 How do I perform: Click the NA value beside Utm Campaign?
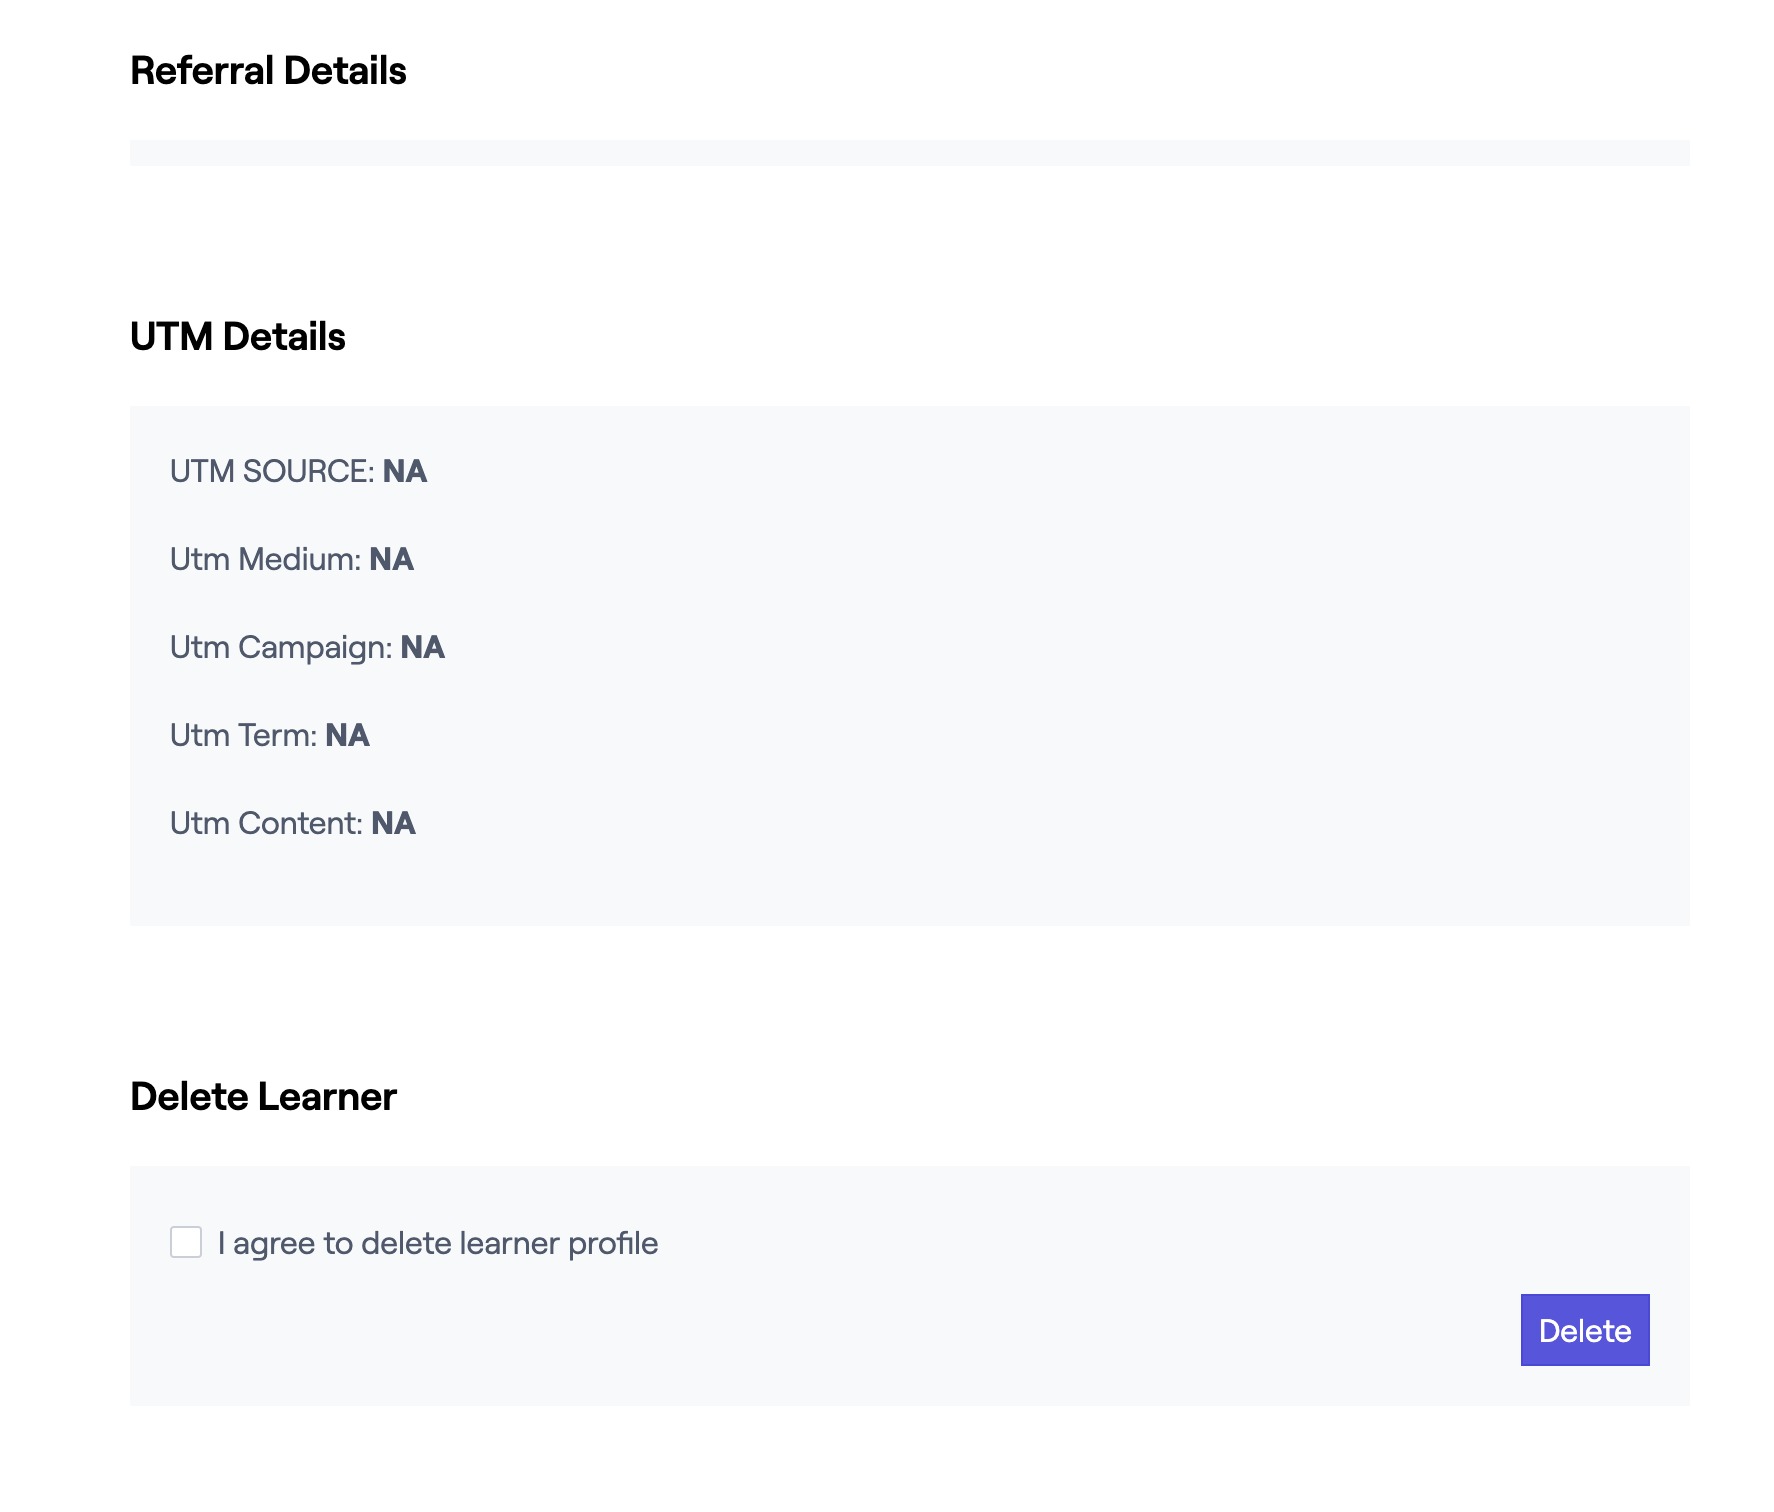point(422,647)
